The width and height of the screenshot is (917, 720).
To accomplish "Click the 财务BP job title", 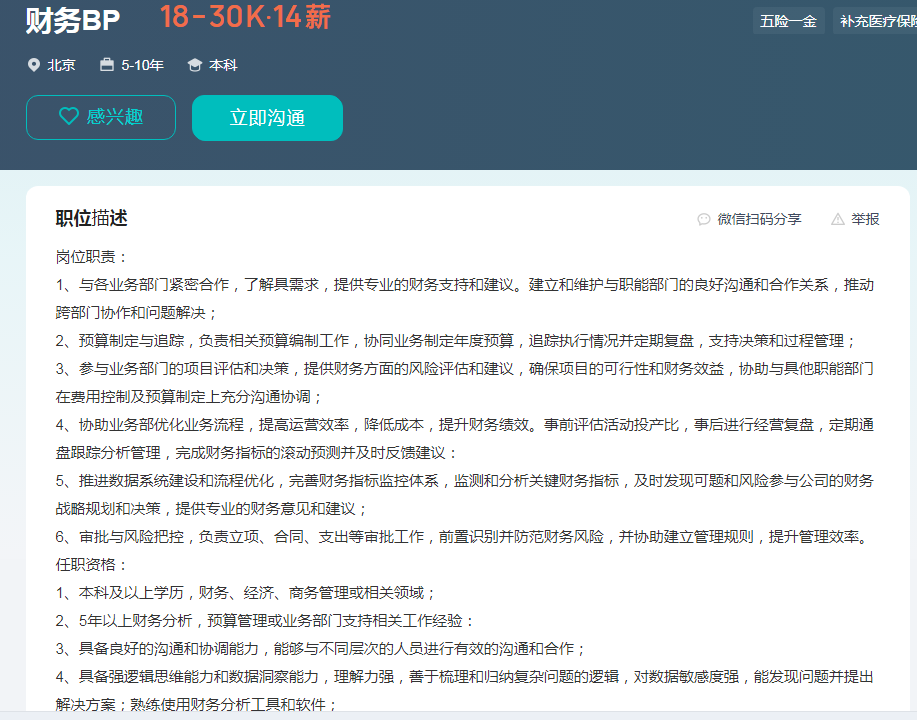I will 73,20.
